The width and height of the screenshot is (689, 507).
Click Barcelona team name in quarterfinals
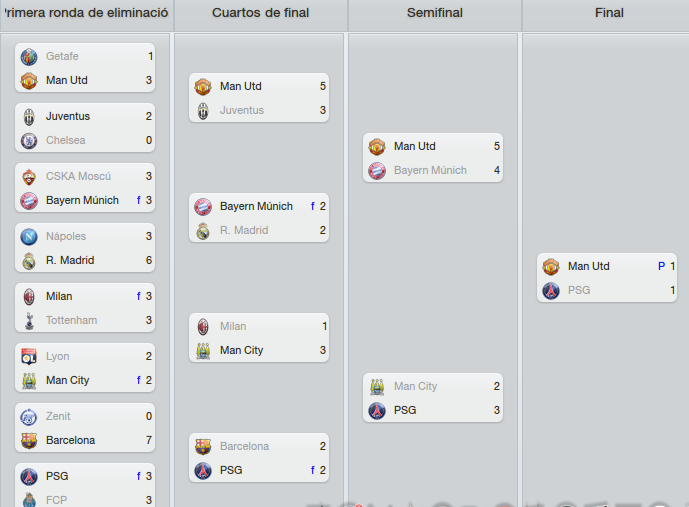(x=244, y=446)
